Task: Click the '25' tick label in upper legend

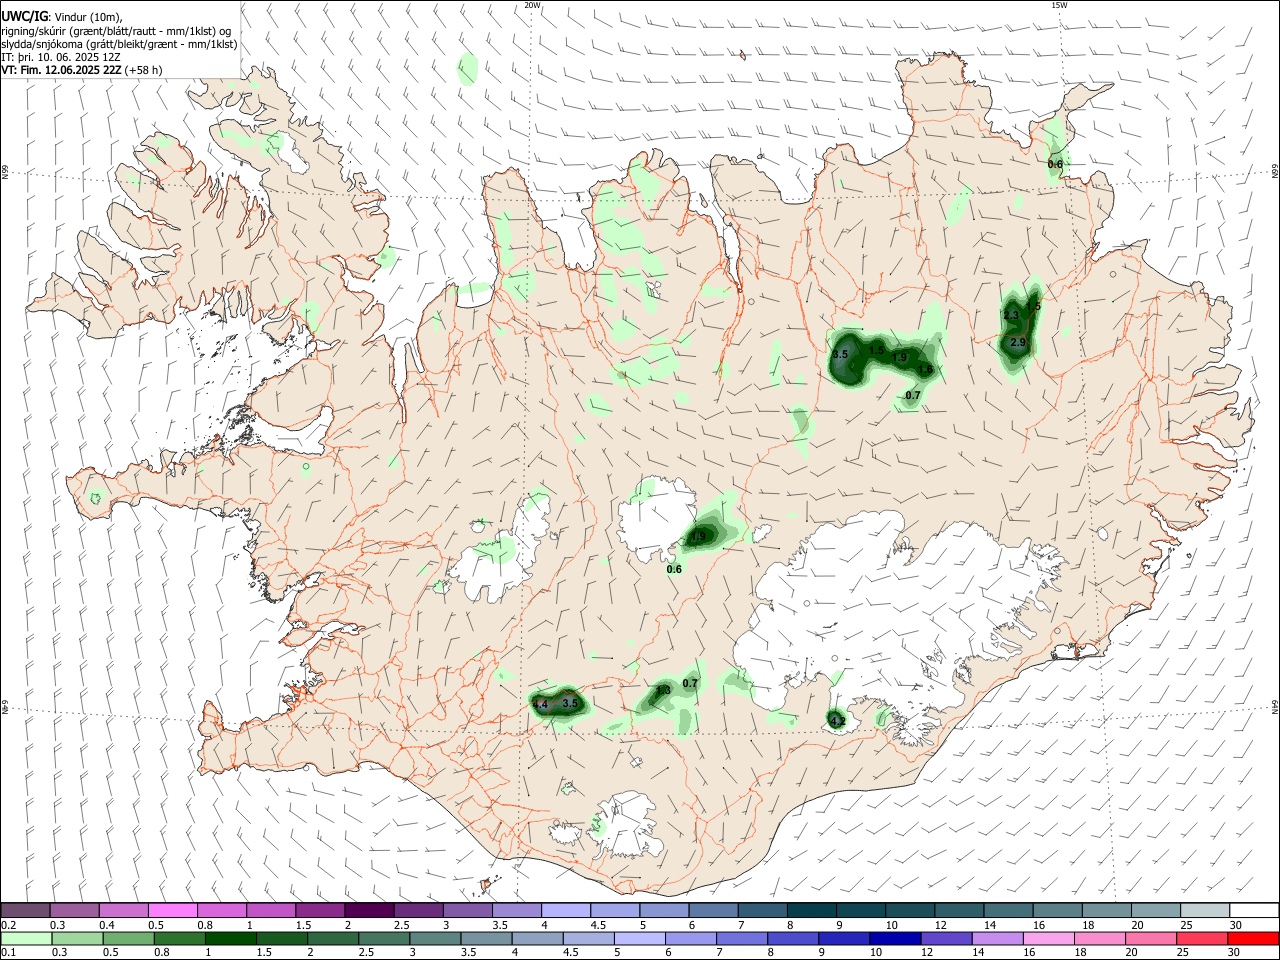Action: pyautogui.click(x=1185, y=925)
